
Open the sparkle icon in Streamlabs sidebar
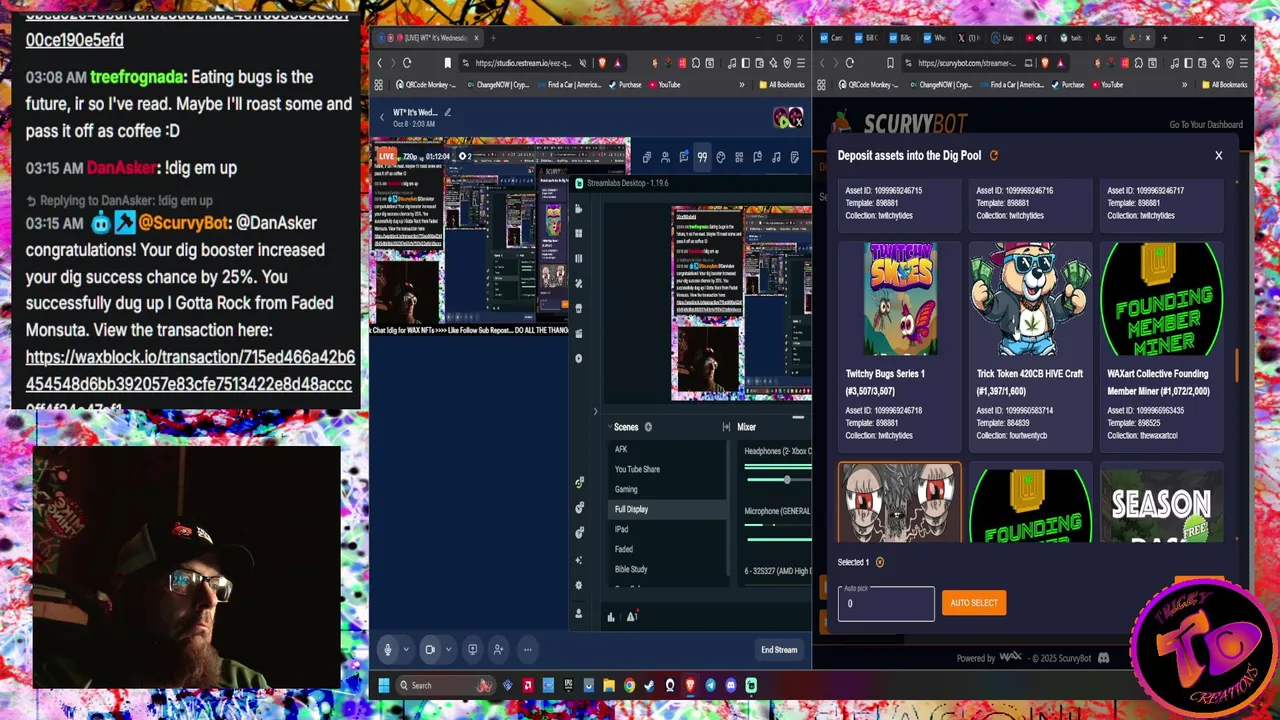pos(579,560)
